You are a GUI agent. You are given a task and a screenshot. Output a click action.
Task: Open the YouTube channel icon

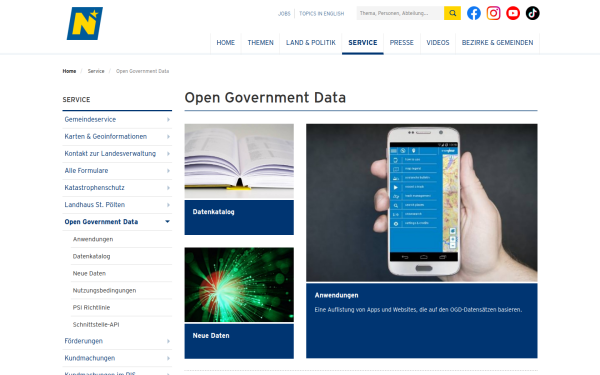(513, 13)
